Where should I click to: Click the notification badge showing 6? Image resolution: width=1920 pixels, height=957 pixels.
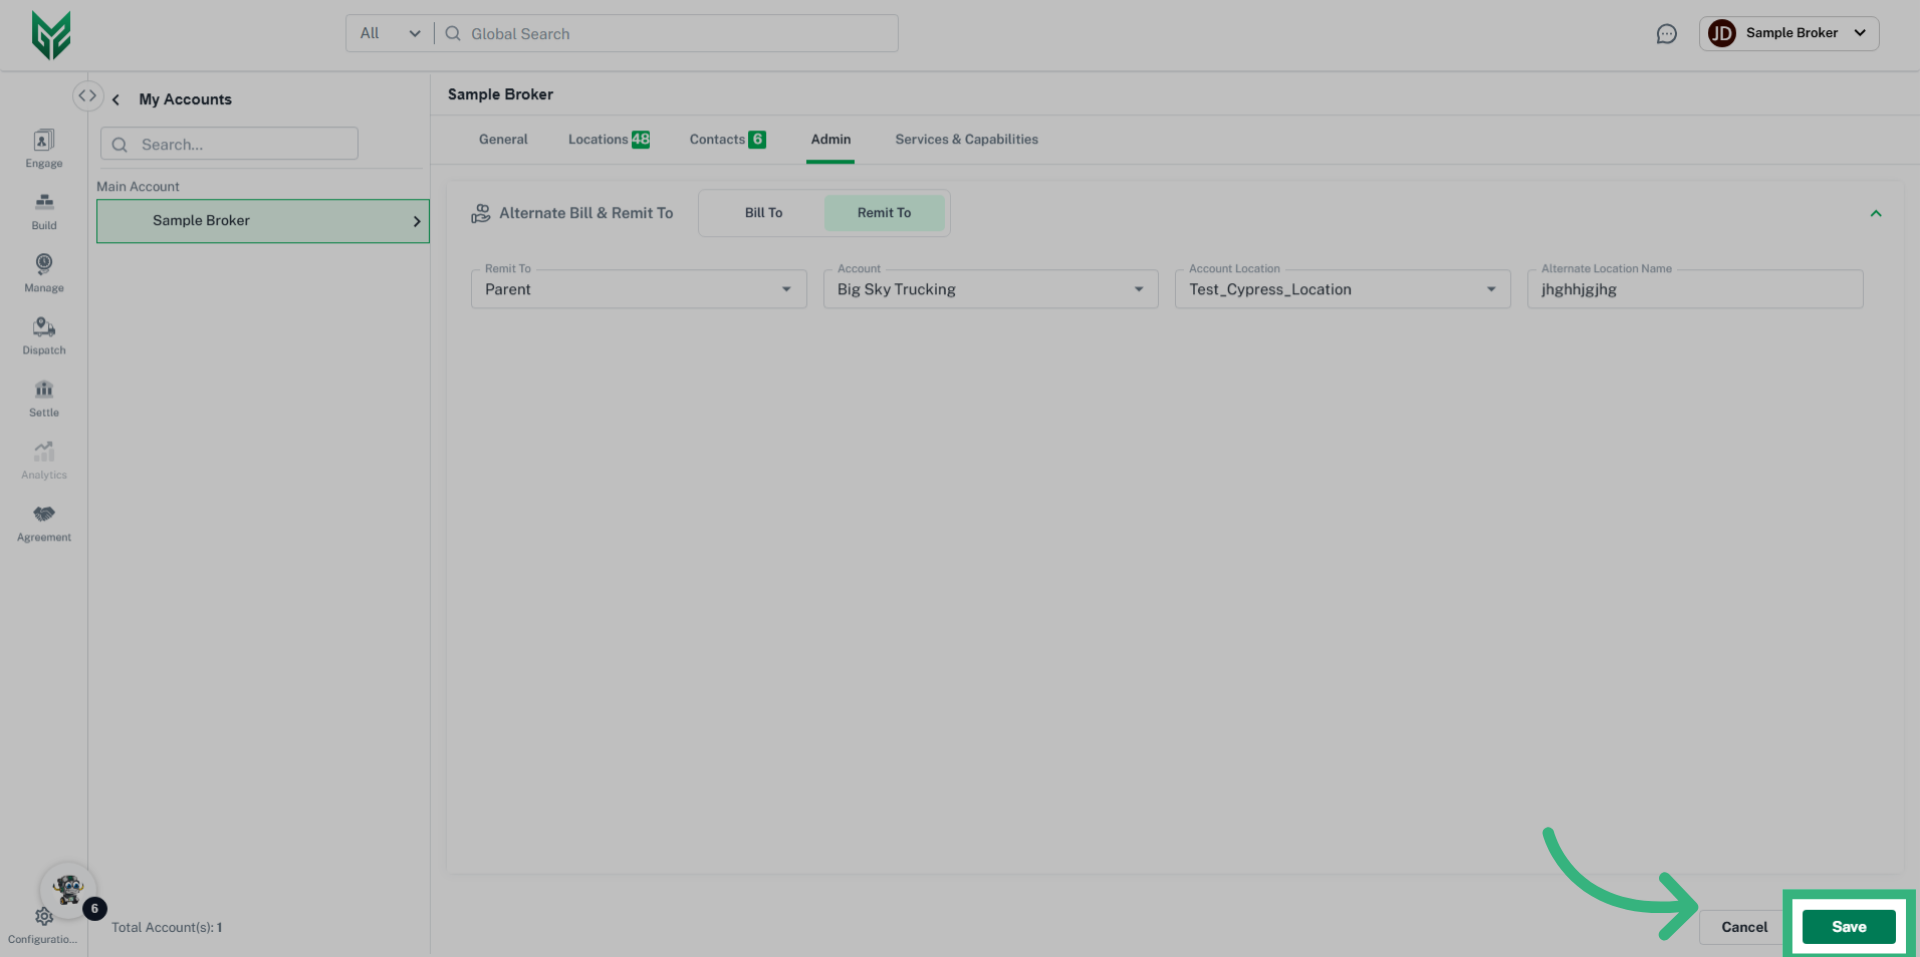(x=94, y=908)
